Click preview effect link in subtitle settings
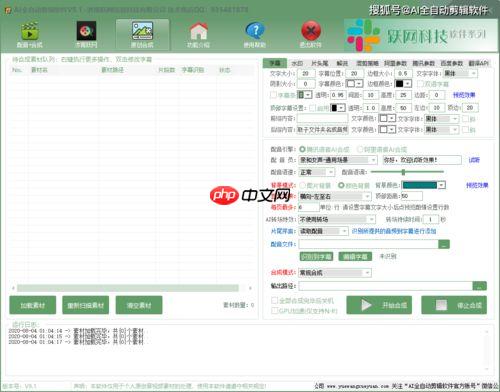This screenshot has width=500, height=392. coord(464,95)
